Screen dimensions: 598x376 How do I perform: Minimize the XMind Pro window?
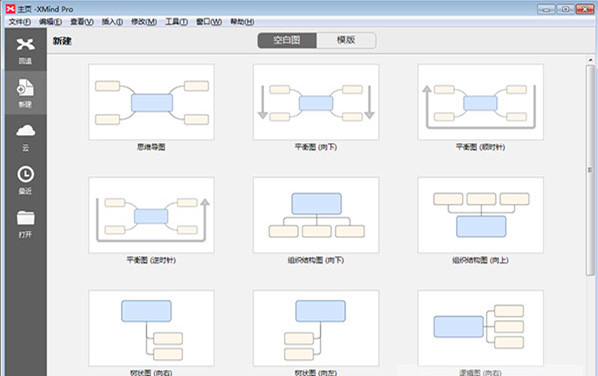(x=546, y=9)
